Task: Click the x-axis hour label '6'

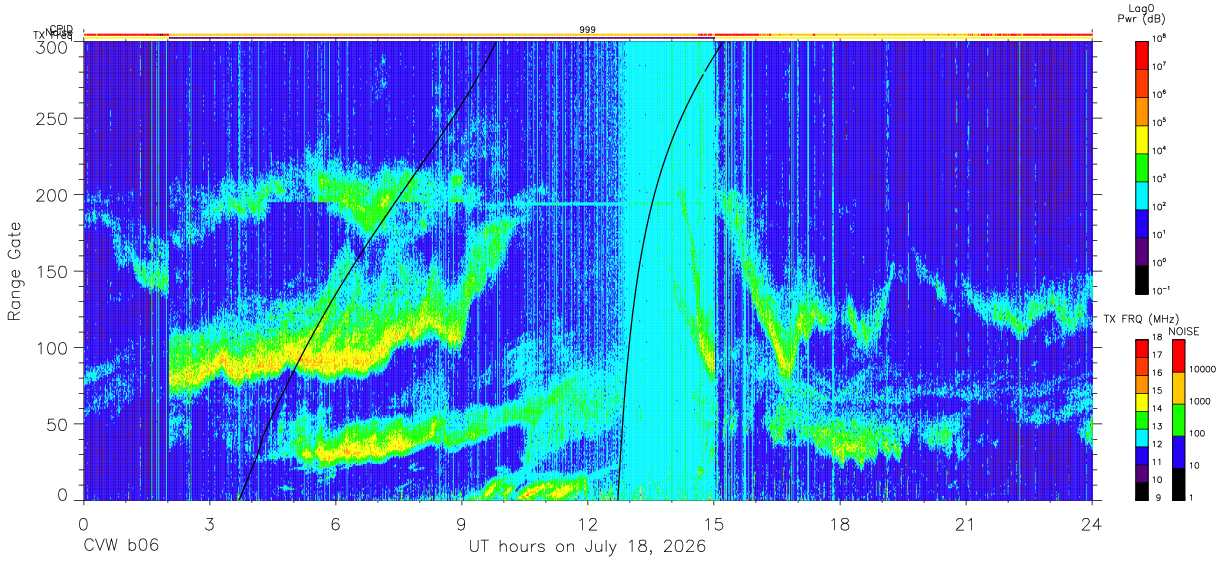Action: tap(335, 523)
